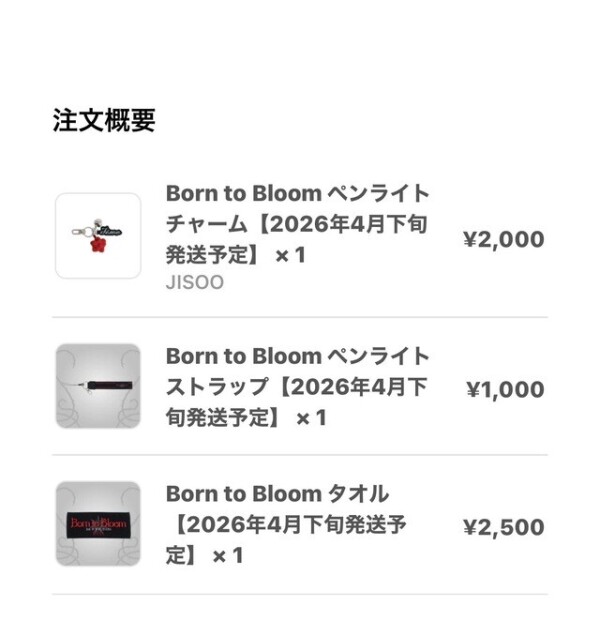Click the 注文概要 order summary heading
The width and height of the screenshot is (600, 621).
tap(104, 122)
